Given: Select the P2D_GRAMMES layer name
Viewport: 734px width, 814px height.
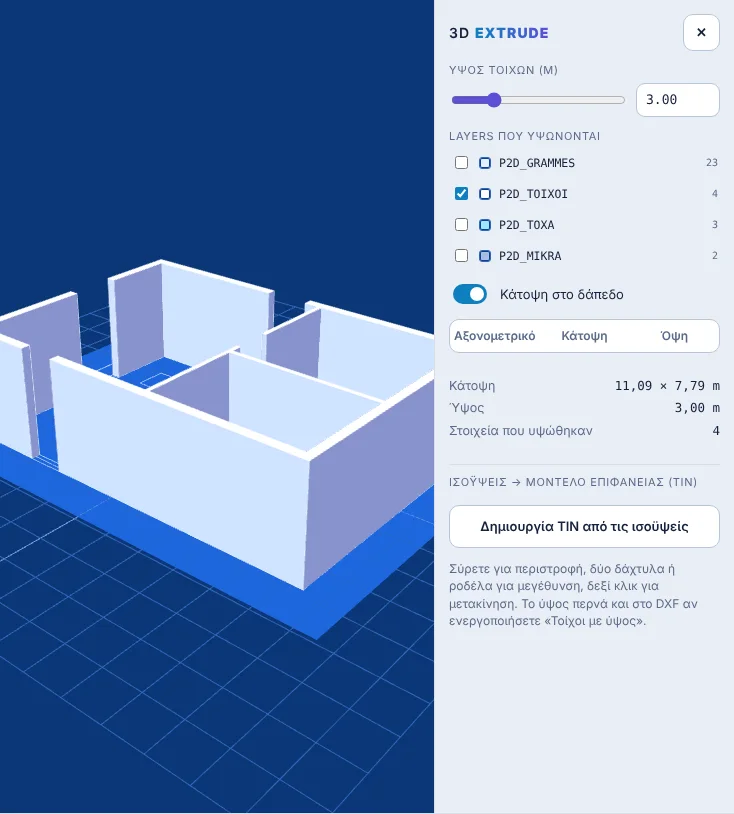Looking at the screenshot, I should pos(537,163).
